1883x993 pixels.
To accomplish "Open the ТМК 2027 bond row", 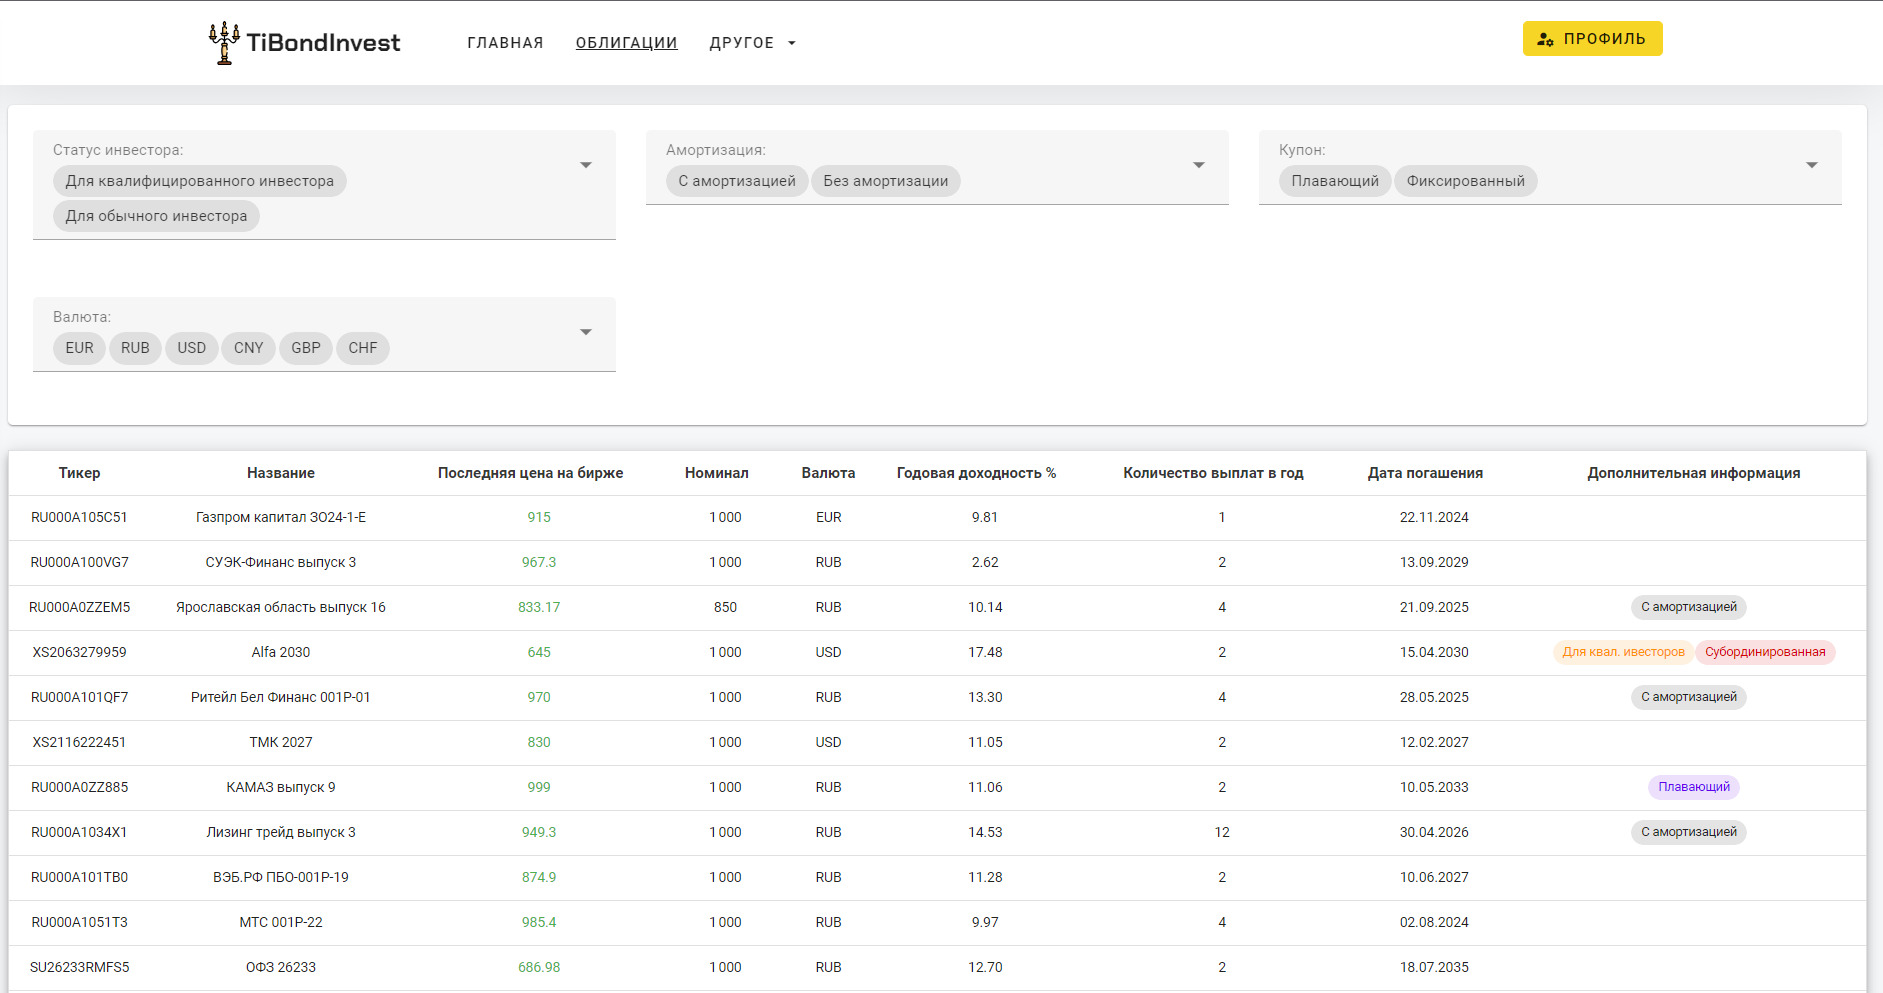I will tap(937, 743).
